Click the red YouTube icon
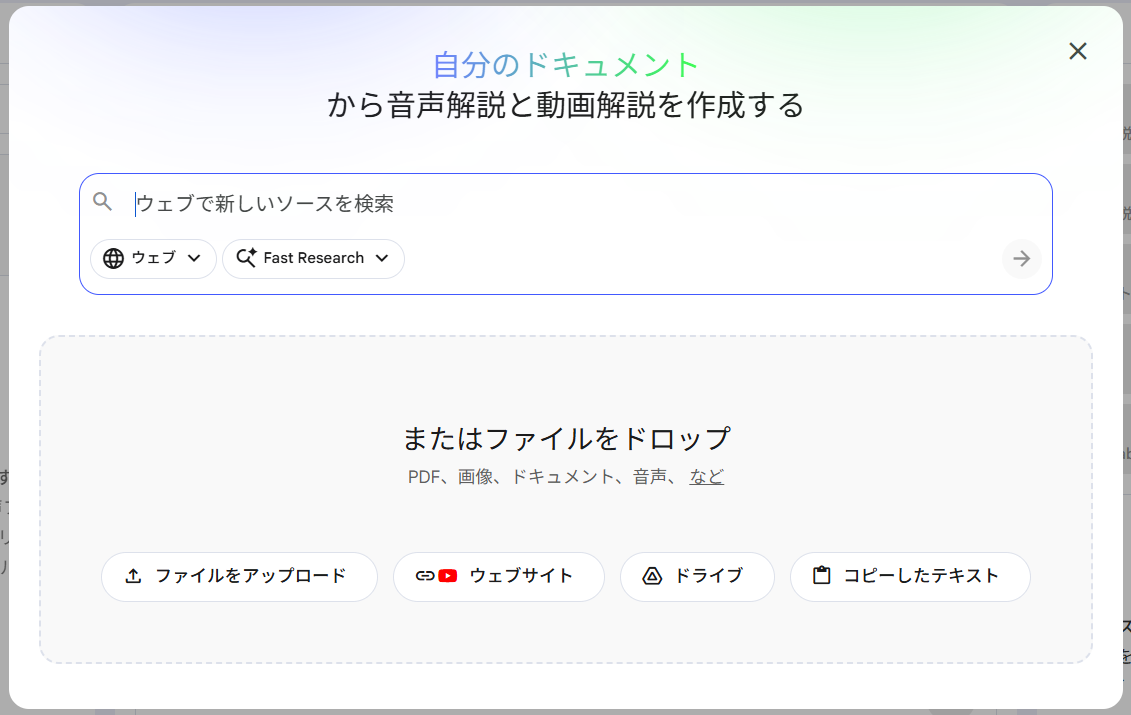Image resolution: width=1131 pixels, height=715 pixels. click(447, 576)
